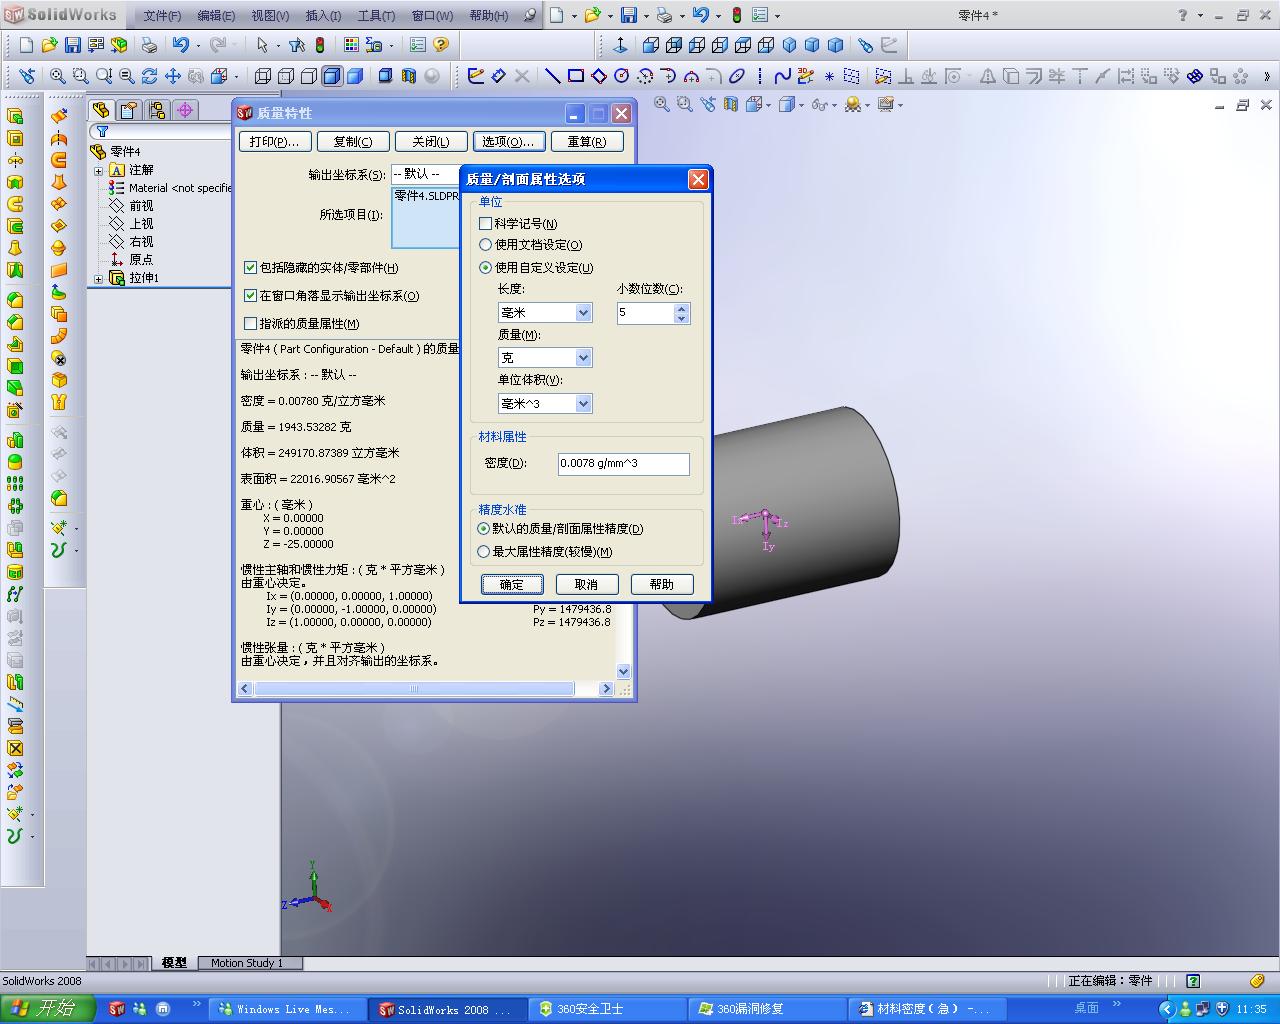Click the 打印(P)... button
Image resolution: width=1280 pixels, height=1024 pixels.
274,142
